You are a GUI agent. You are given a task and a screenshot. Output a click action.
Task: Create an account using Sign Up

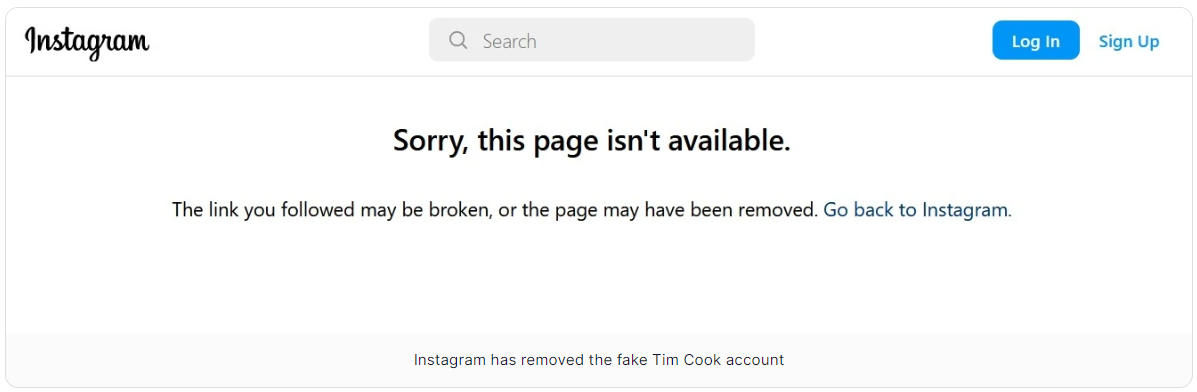coord(1129,41)
